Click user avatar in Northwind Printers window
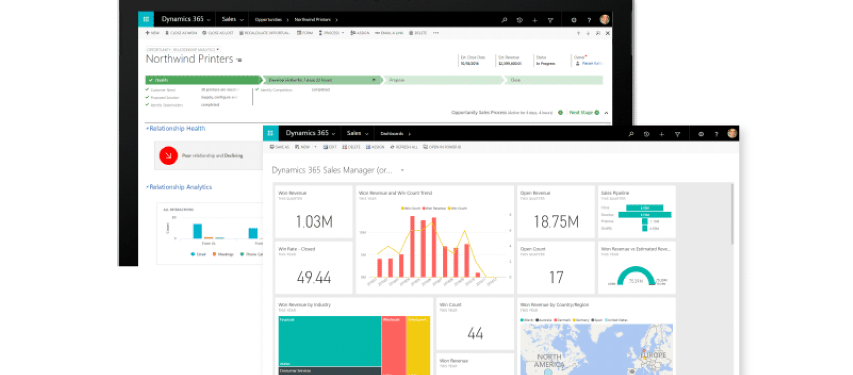 pyautogui.click(x=605, y=20)
